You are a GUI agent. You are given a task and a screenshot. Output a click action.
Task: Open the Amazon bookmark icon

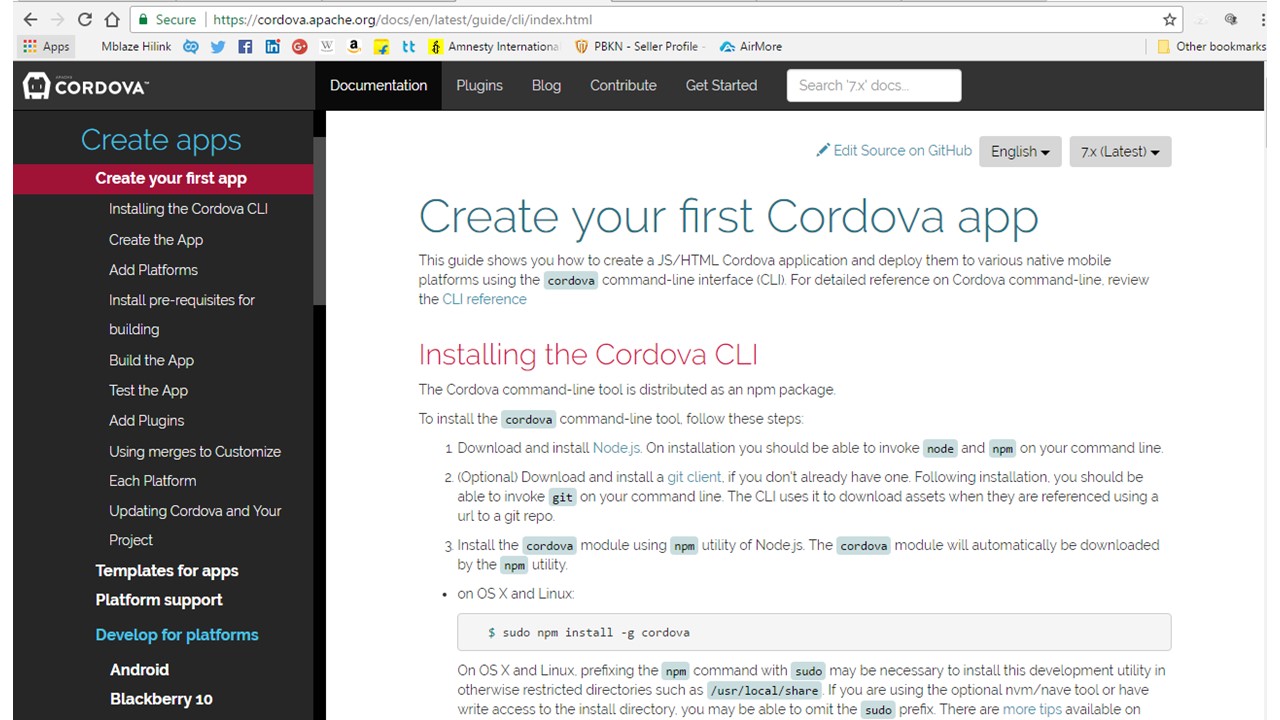point(354,46)
